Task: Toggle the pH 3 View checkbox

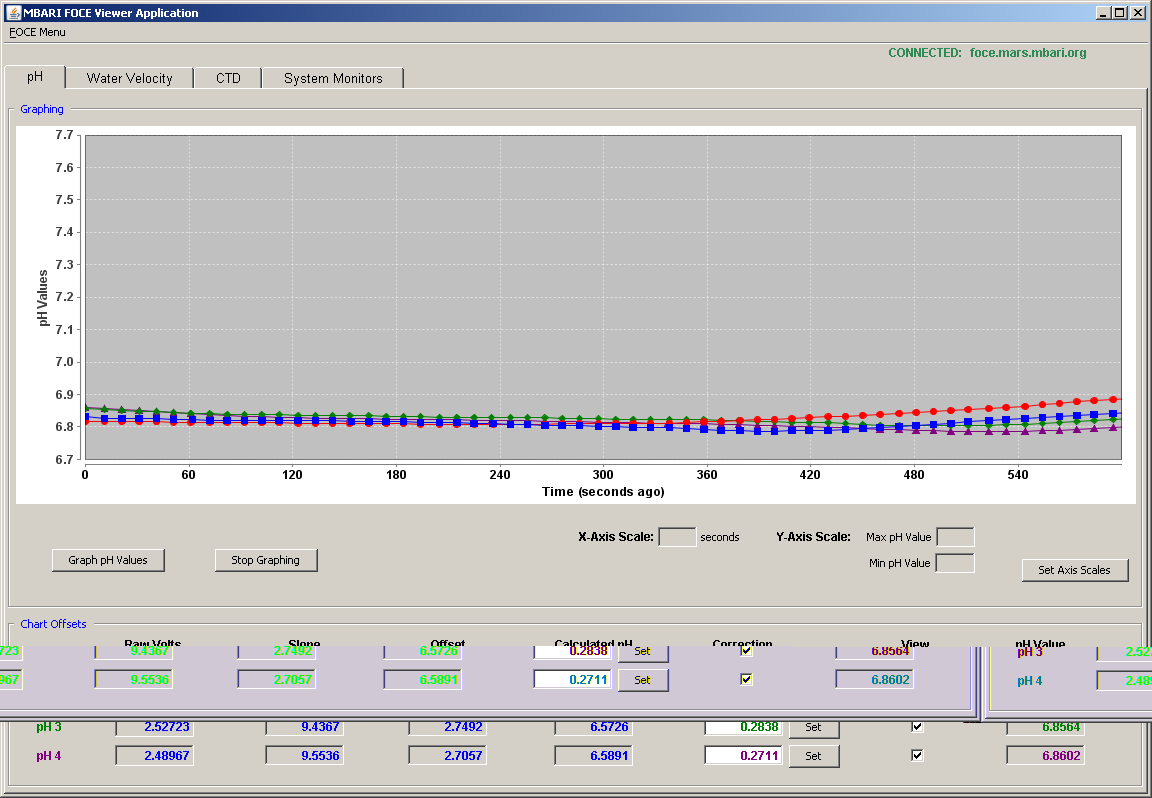Action: (x=917, y=727)
